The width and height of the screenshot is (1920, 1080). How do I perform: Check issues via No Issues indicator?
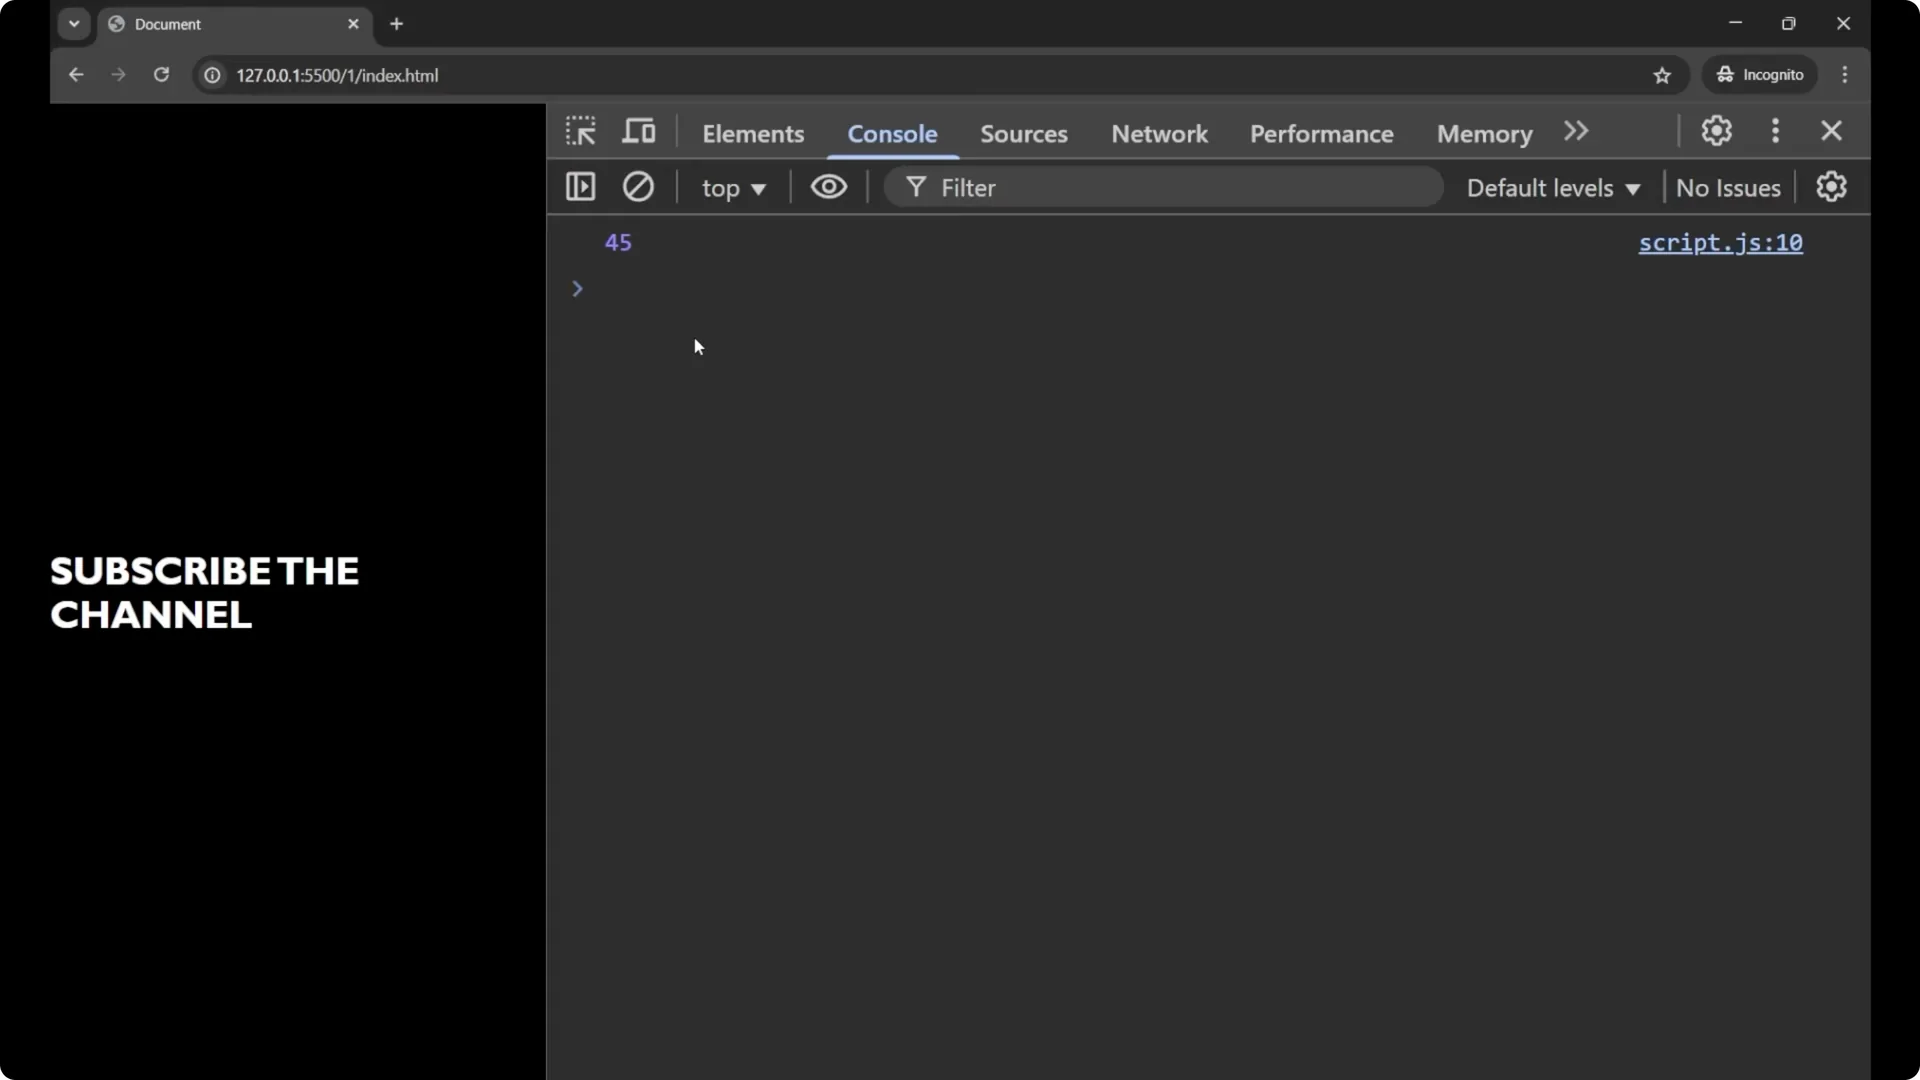tap(1728, 188)
